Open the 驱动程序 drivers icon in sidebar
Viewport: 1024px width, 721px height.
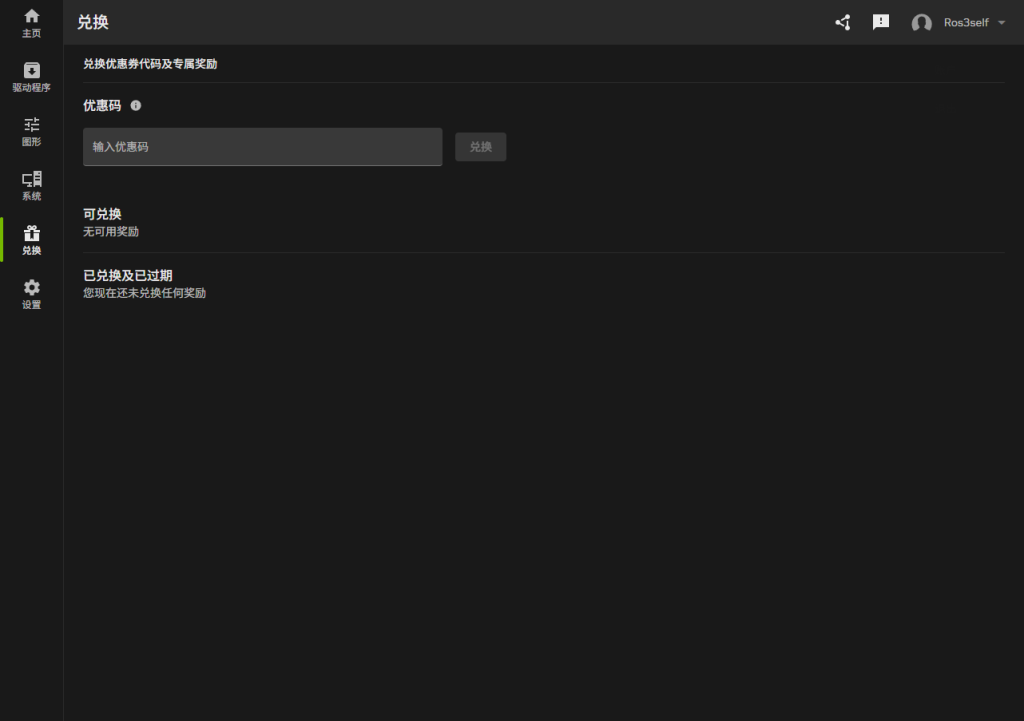[x=31, y=71]
